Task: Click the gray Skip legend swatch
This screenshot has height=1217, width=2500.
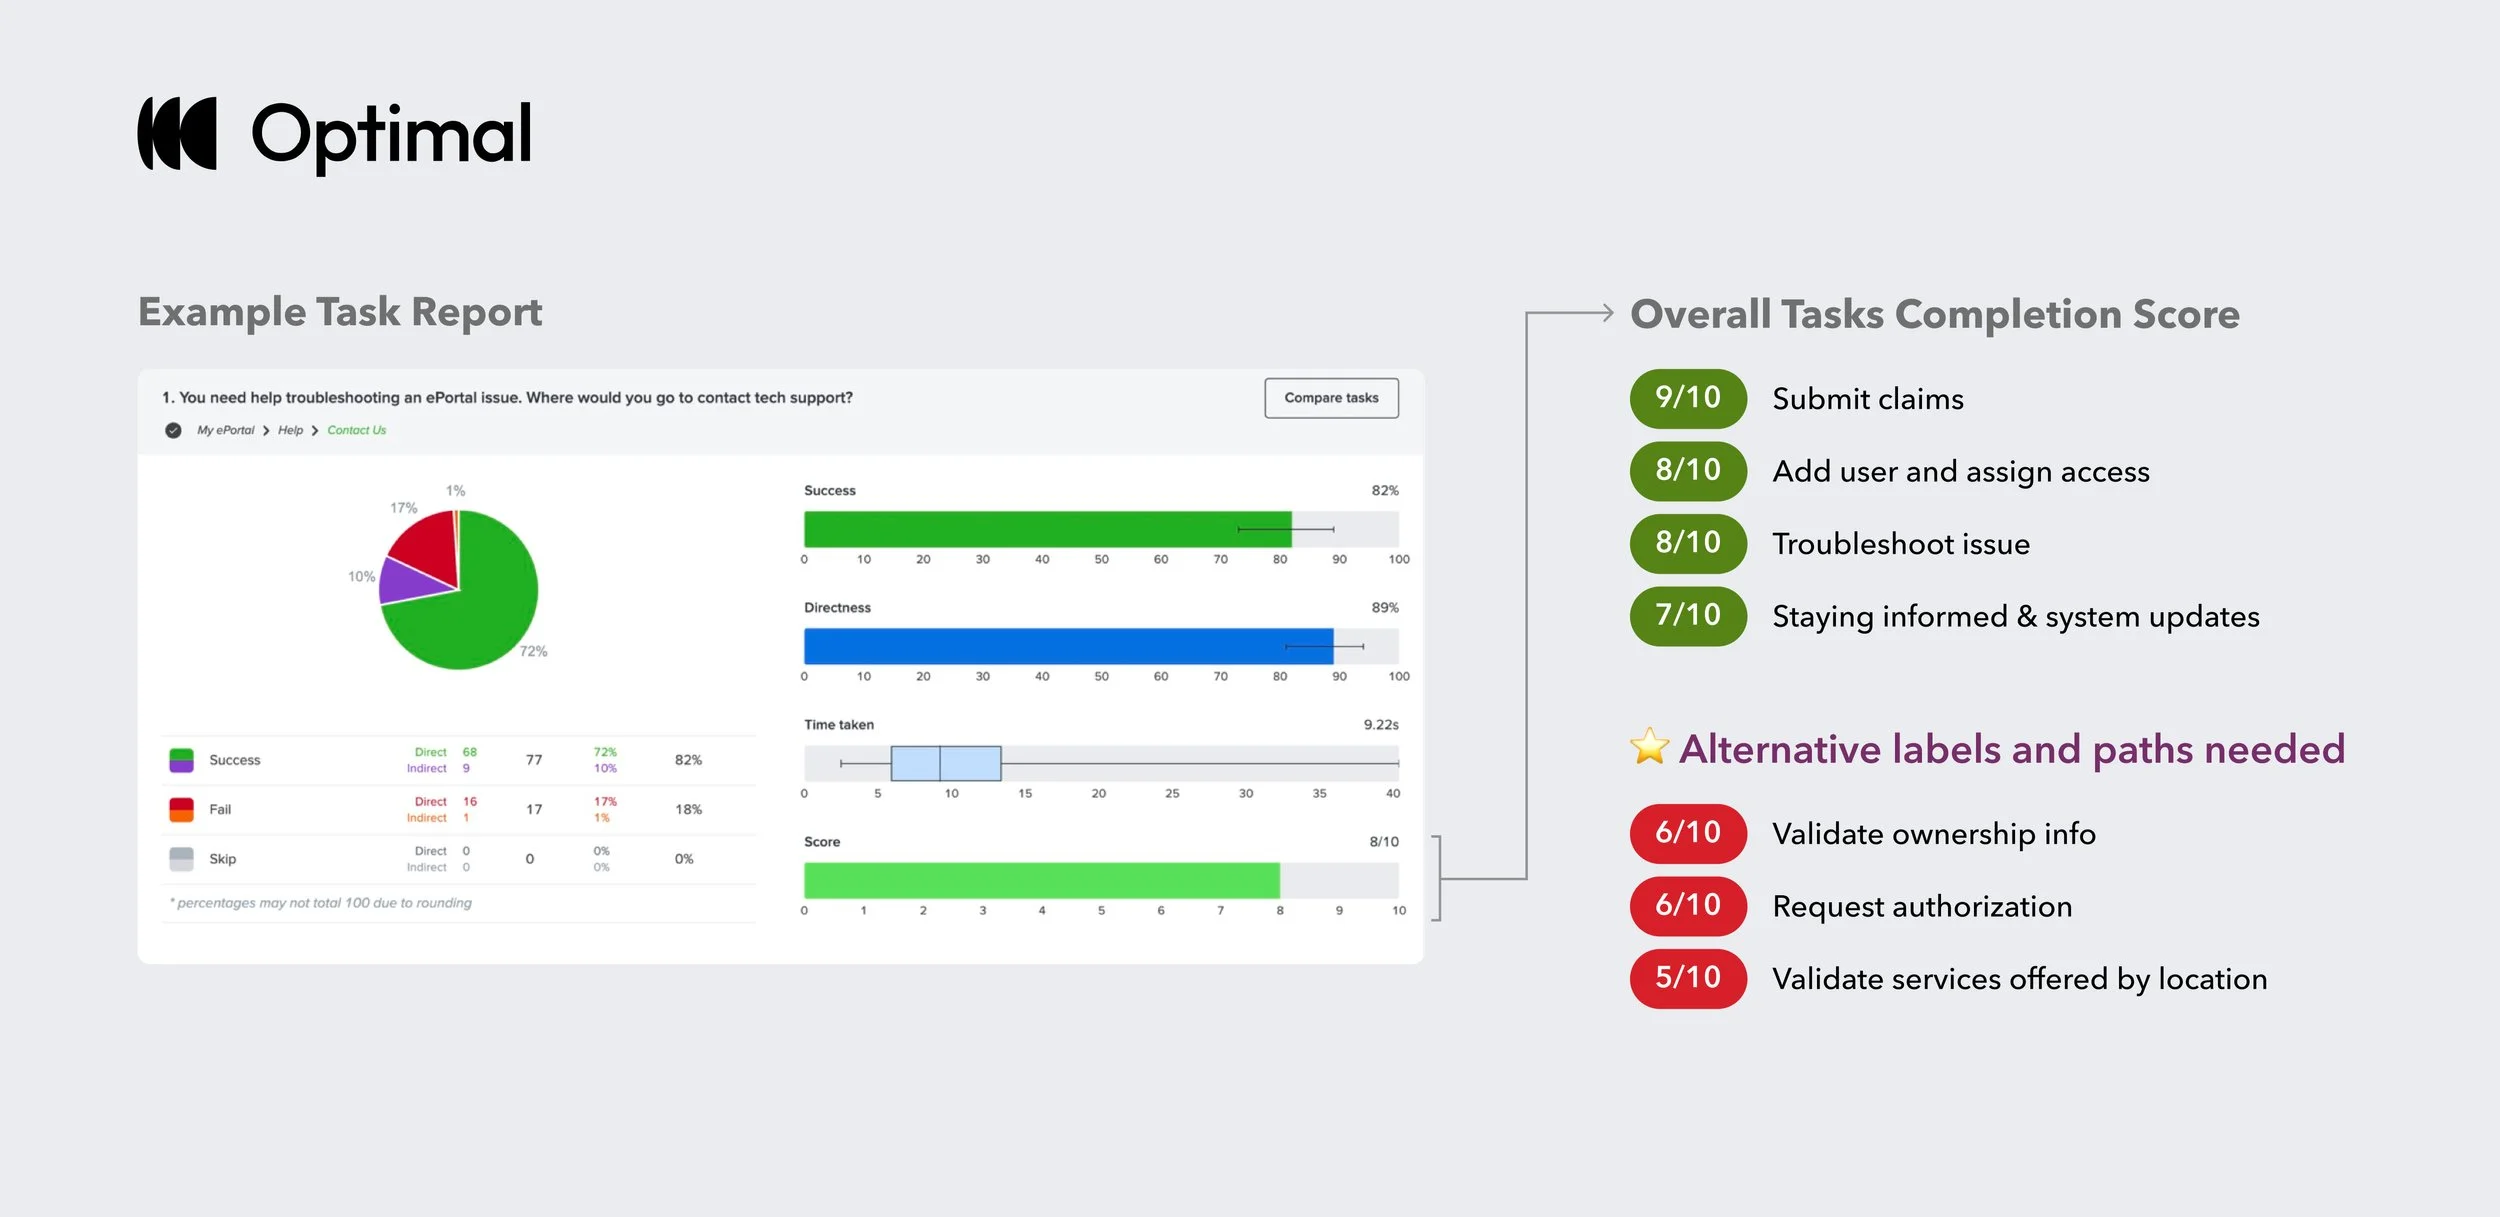Action: [181, 859]
